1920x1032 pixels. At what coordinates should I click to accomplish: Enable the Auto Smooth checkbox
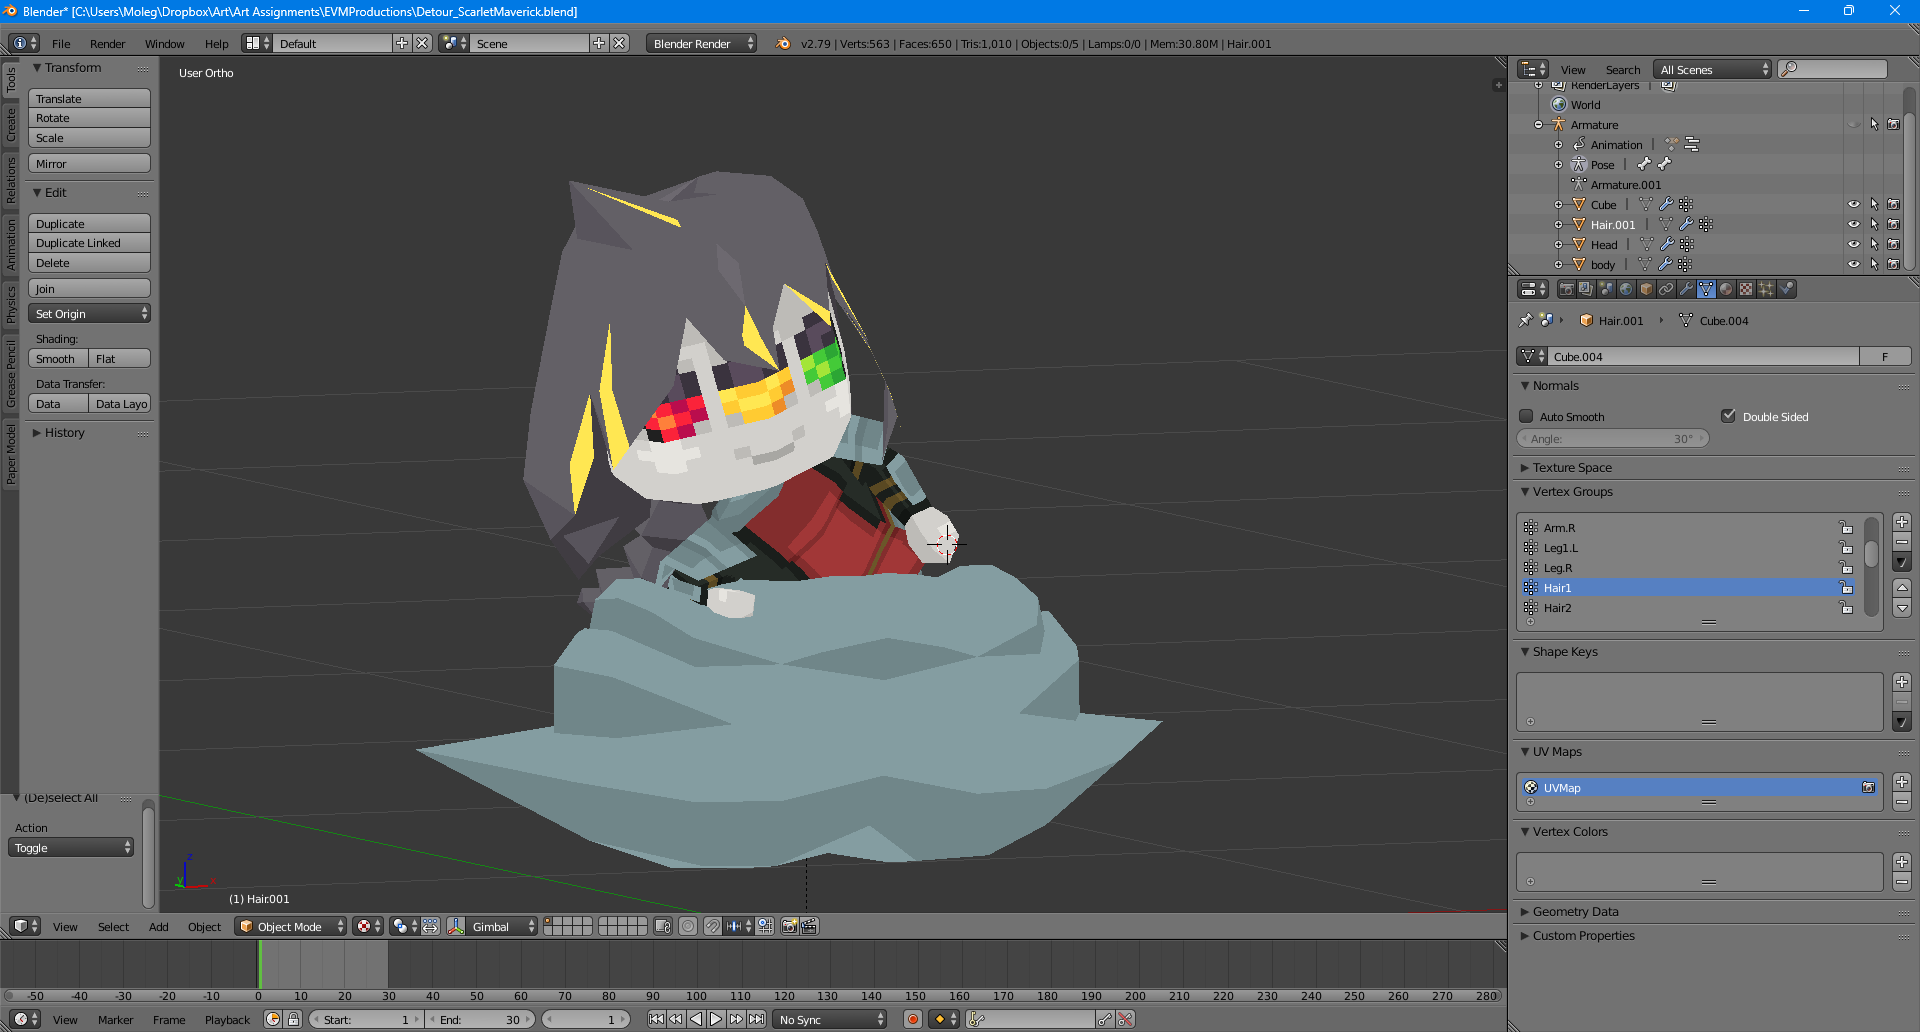[1526, 417]
